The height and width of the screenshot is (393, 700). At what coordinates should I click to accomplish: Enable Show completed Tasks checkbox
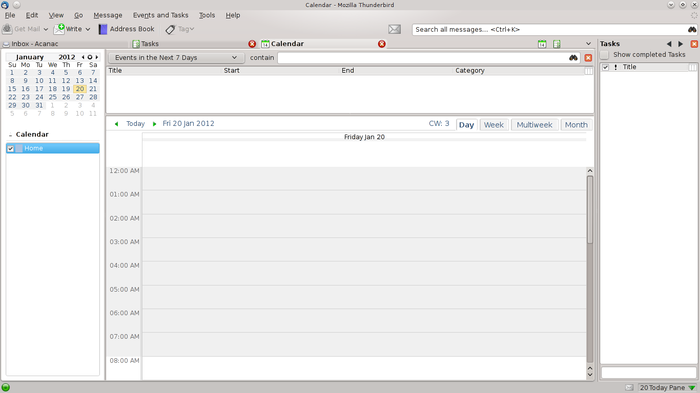point(604,54)
